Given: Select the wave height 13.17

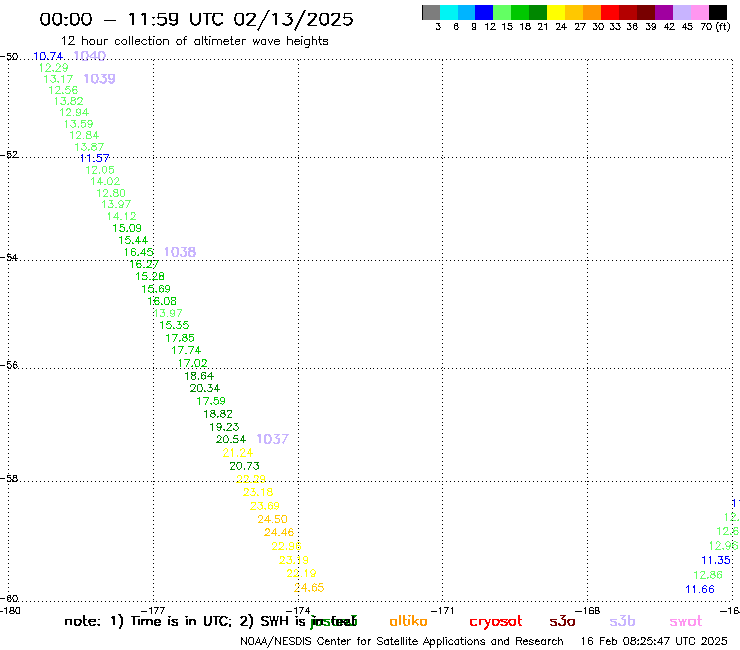Looking at the screenshot, I should (x=58, y=79).
